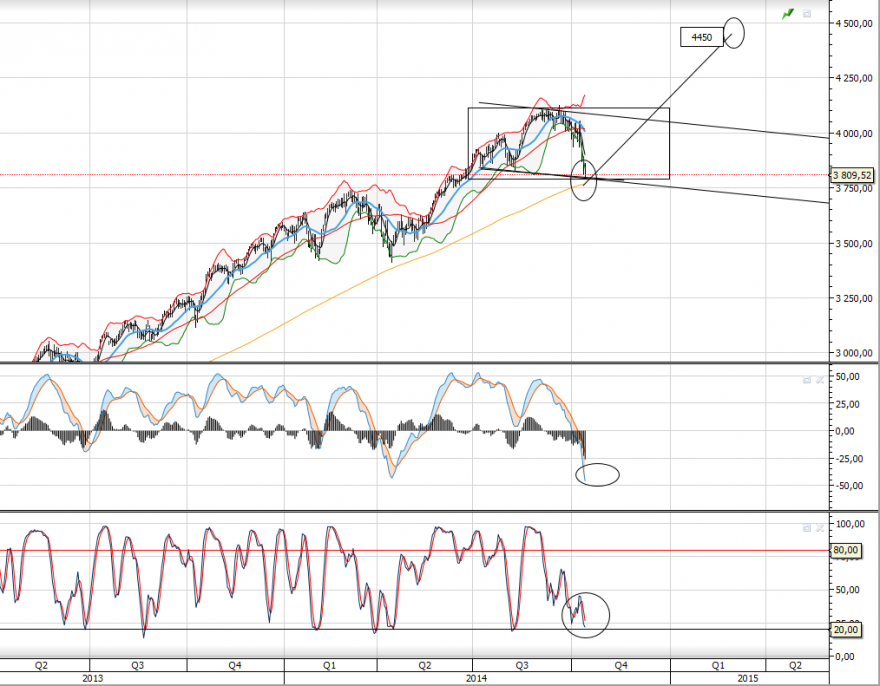Click the Q3 label of year 2013
The image size is (880, 686).
click(138, 665)
